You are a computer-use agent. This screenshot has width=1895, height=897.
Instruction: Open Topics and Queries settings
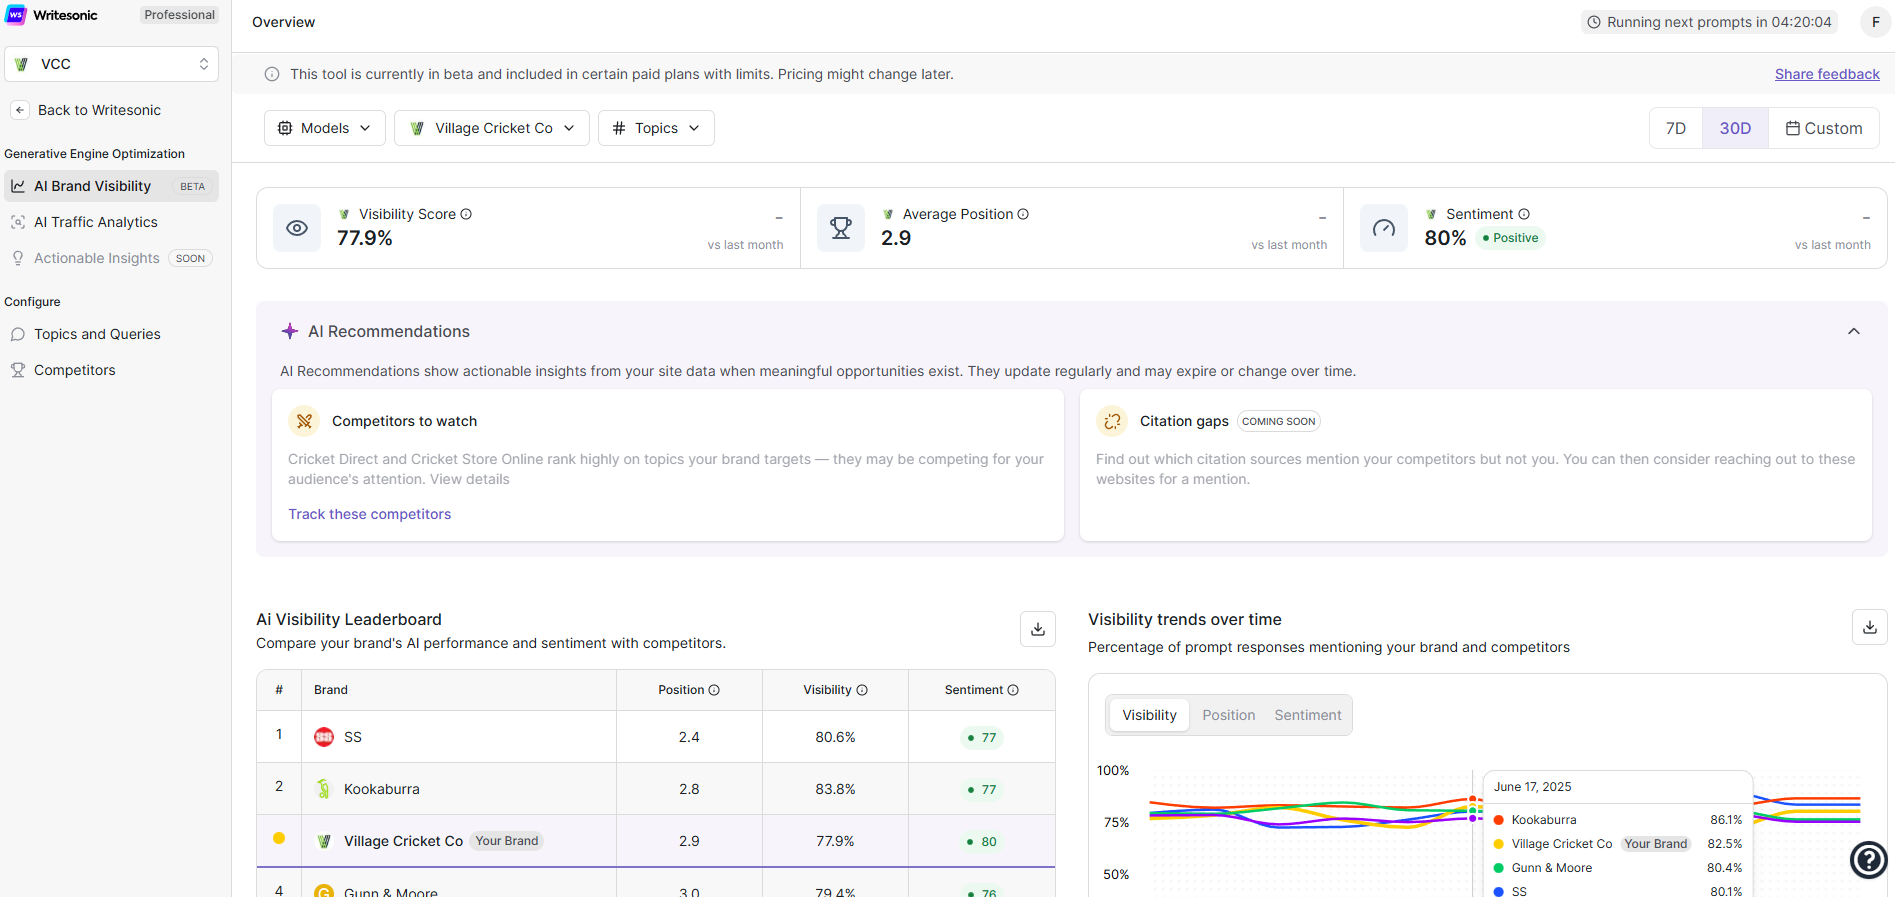point(112,334)
